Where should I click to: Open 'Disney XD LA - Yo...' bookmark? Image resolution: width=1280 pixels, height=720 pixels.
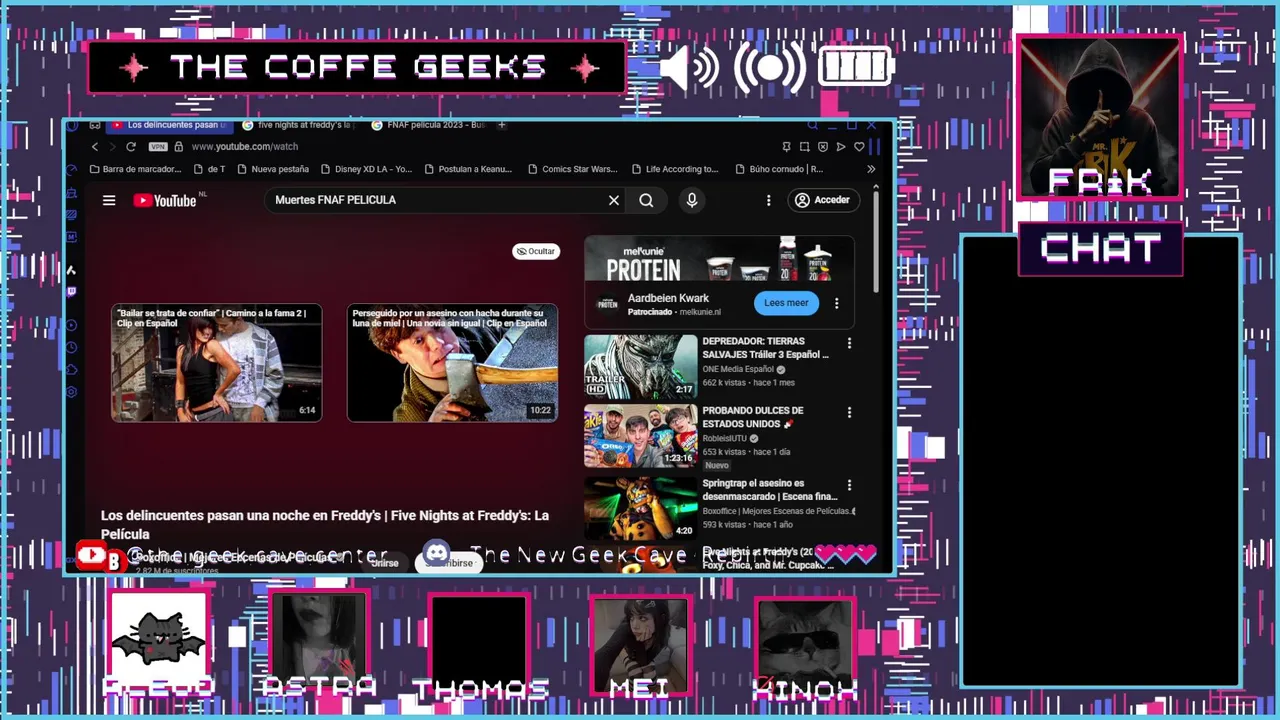click(365, 169)
